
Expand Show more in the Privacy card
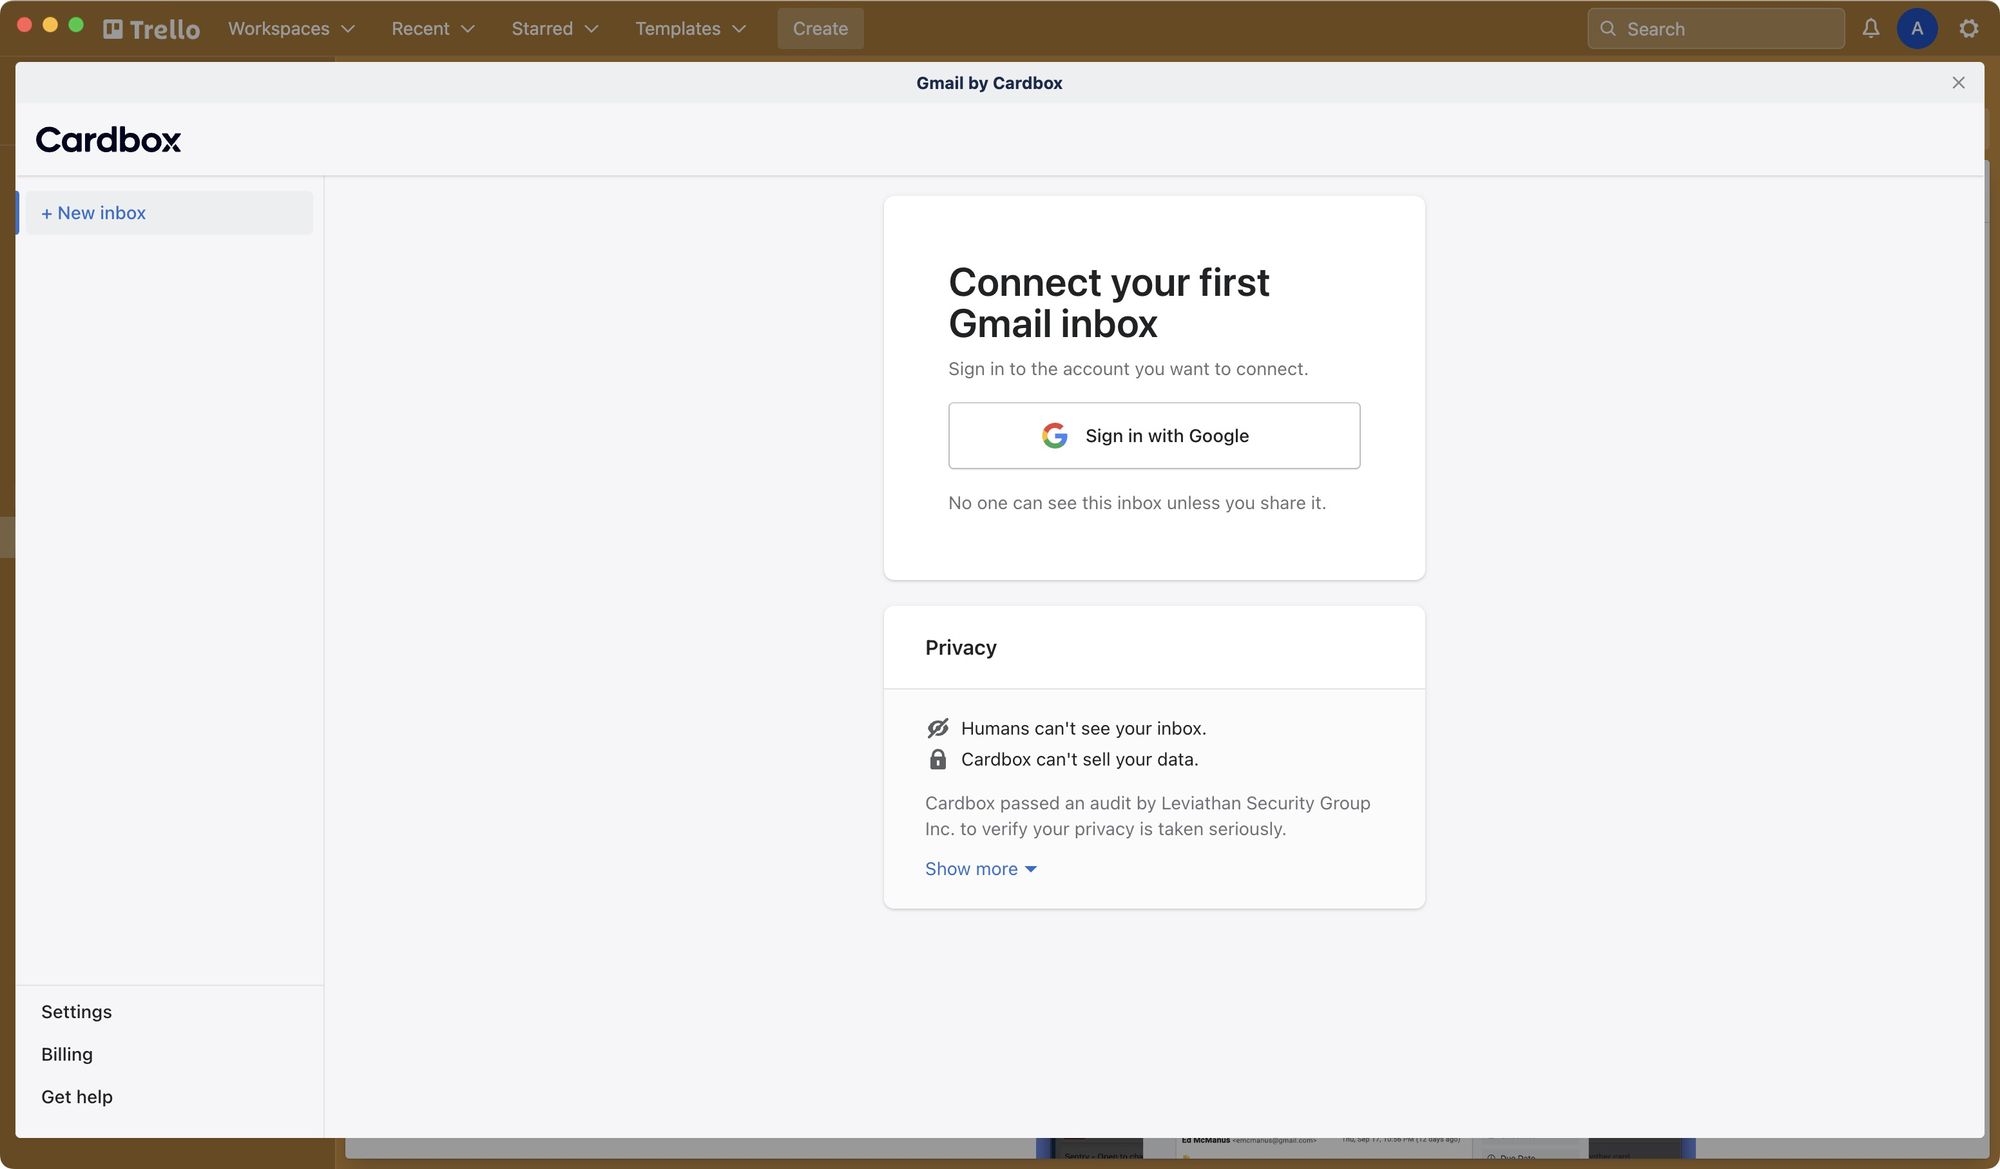(x=981, y=868)
